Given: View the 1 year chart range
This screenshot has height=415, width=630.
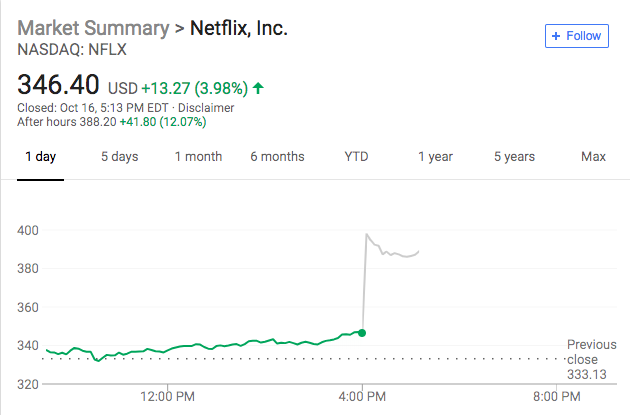Looking at the screenshot, I should point(435,157).
